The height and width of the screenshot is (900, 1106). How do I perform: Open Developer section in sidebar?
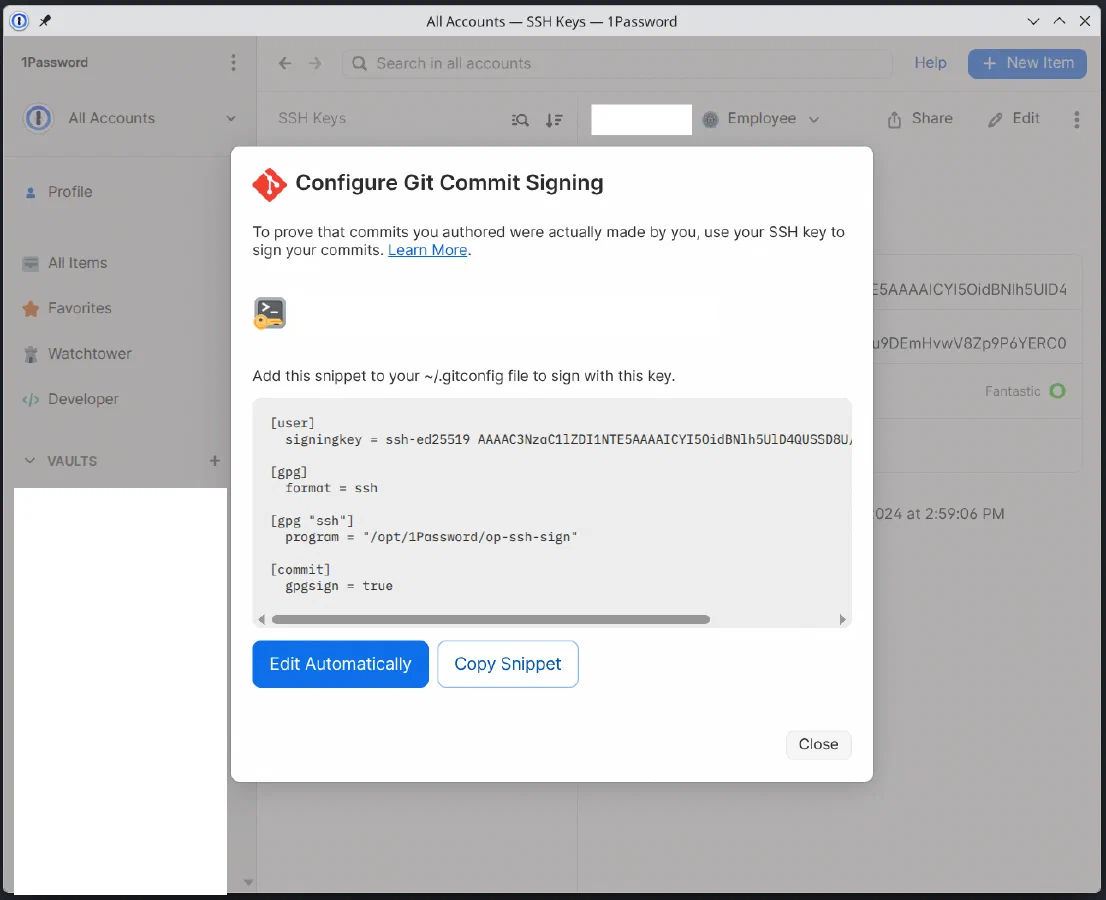83,399
